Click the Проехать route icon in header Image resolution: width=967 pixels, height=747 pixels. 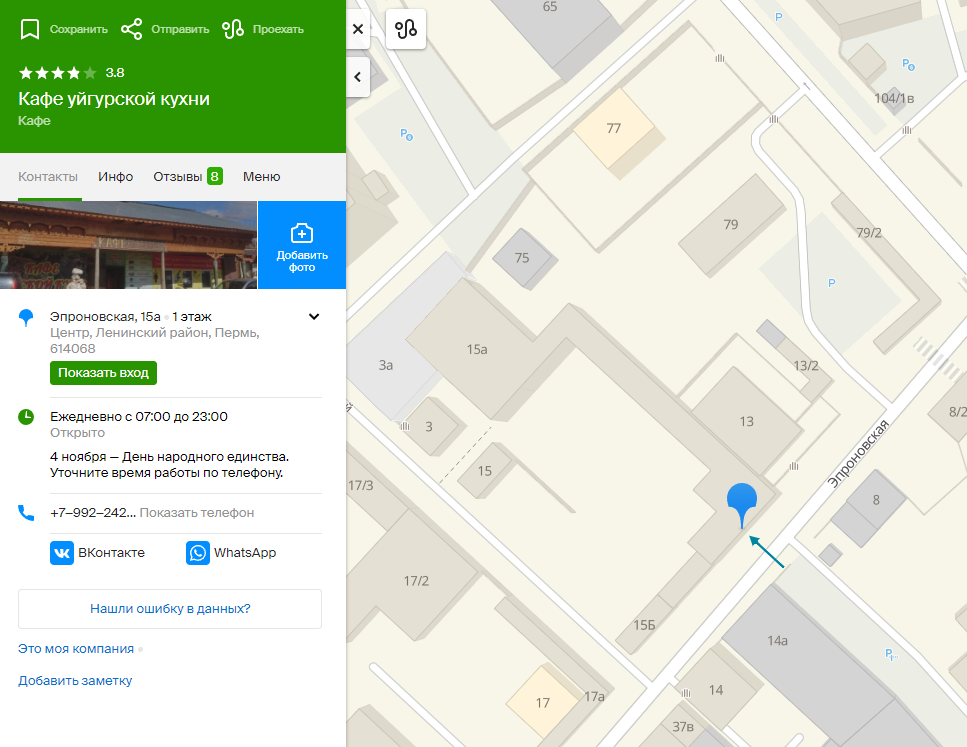click(232, 29)
